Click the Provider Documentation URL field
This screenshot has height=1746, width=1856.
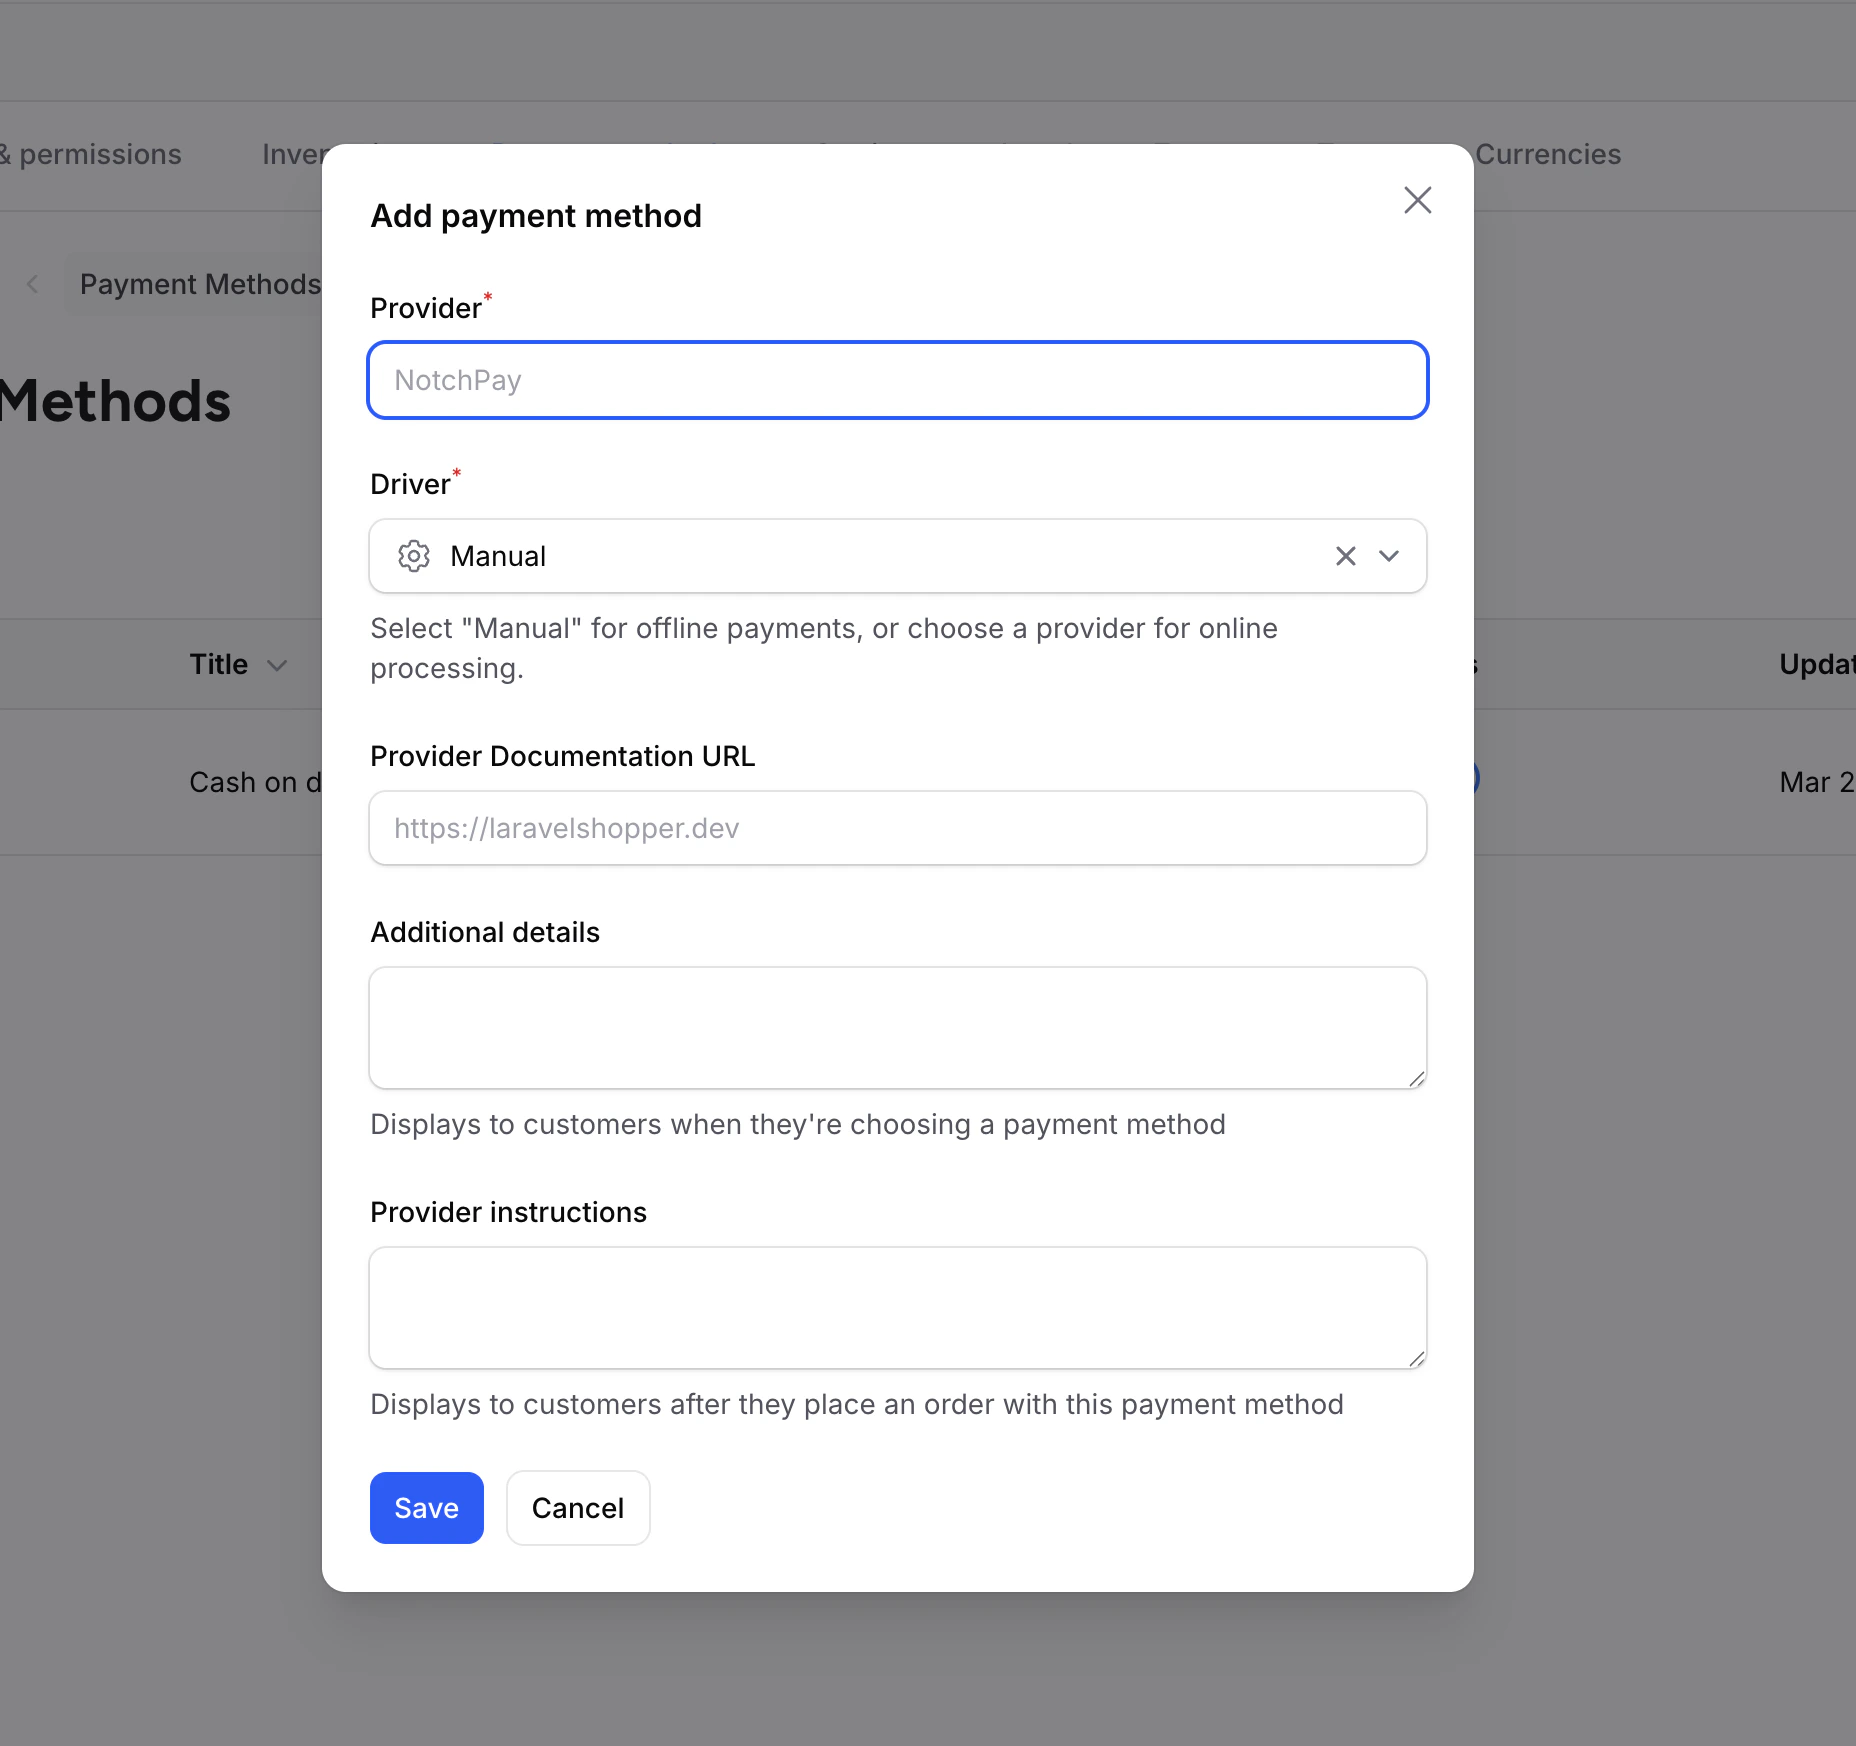pyautogui.click(x=897, y=828)
